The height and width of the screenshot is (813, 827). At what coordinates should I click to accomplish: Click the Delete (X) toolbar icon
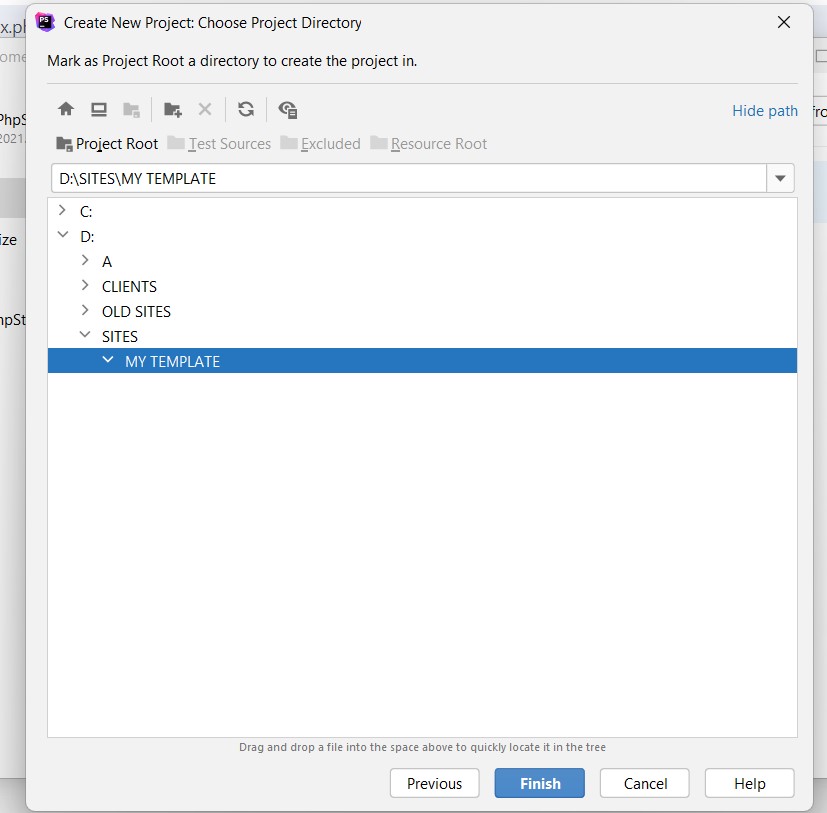pyautogui.click(x=205, y=110)
